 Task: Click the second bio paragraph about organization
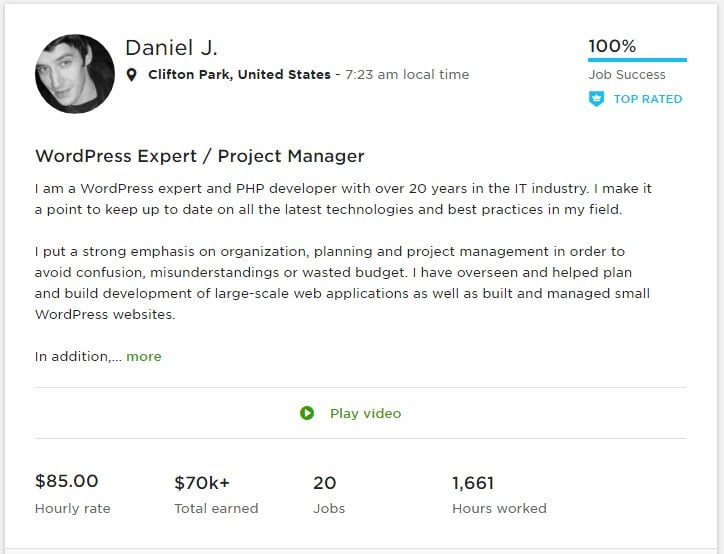coord(343,282)
